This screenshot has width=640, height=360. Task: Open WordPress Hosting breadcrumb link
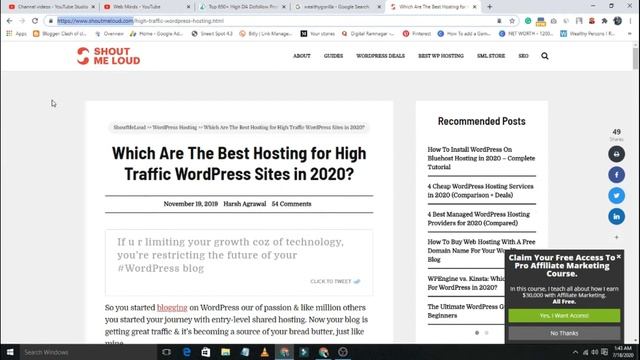click(175, 127)
